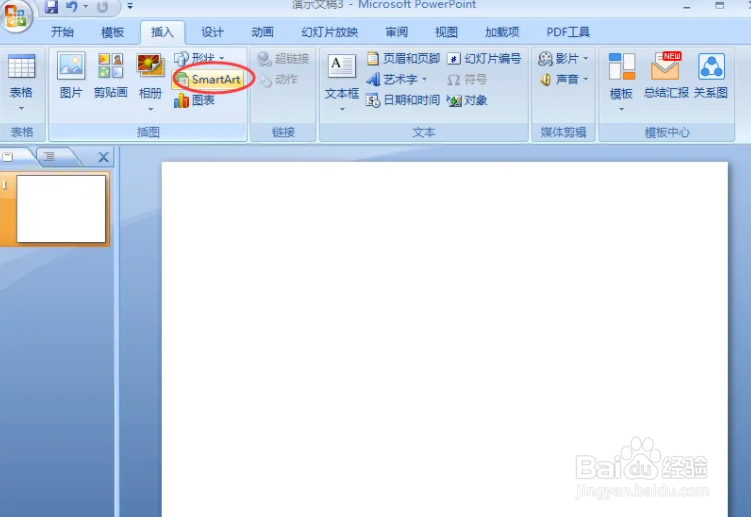The height and width of the screenshot is (517, 751).
Task: Click the redo/repeat icon
Action: click(102, 7)
